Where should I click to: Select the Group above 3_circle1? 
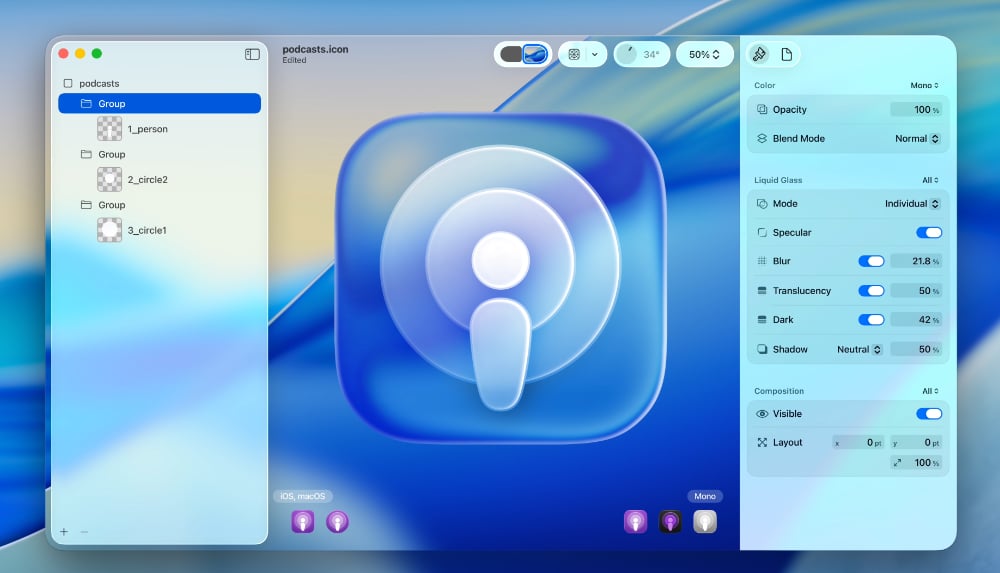[x=112, y=205]
